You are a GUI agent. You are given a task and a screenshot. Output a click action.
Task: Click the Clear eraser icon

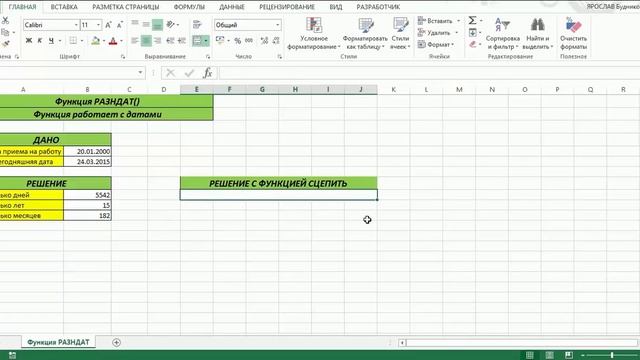pyautogui.click(x=472, y=44)
